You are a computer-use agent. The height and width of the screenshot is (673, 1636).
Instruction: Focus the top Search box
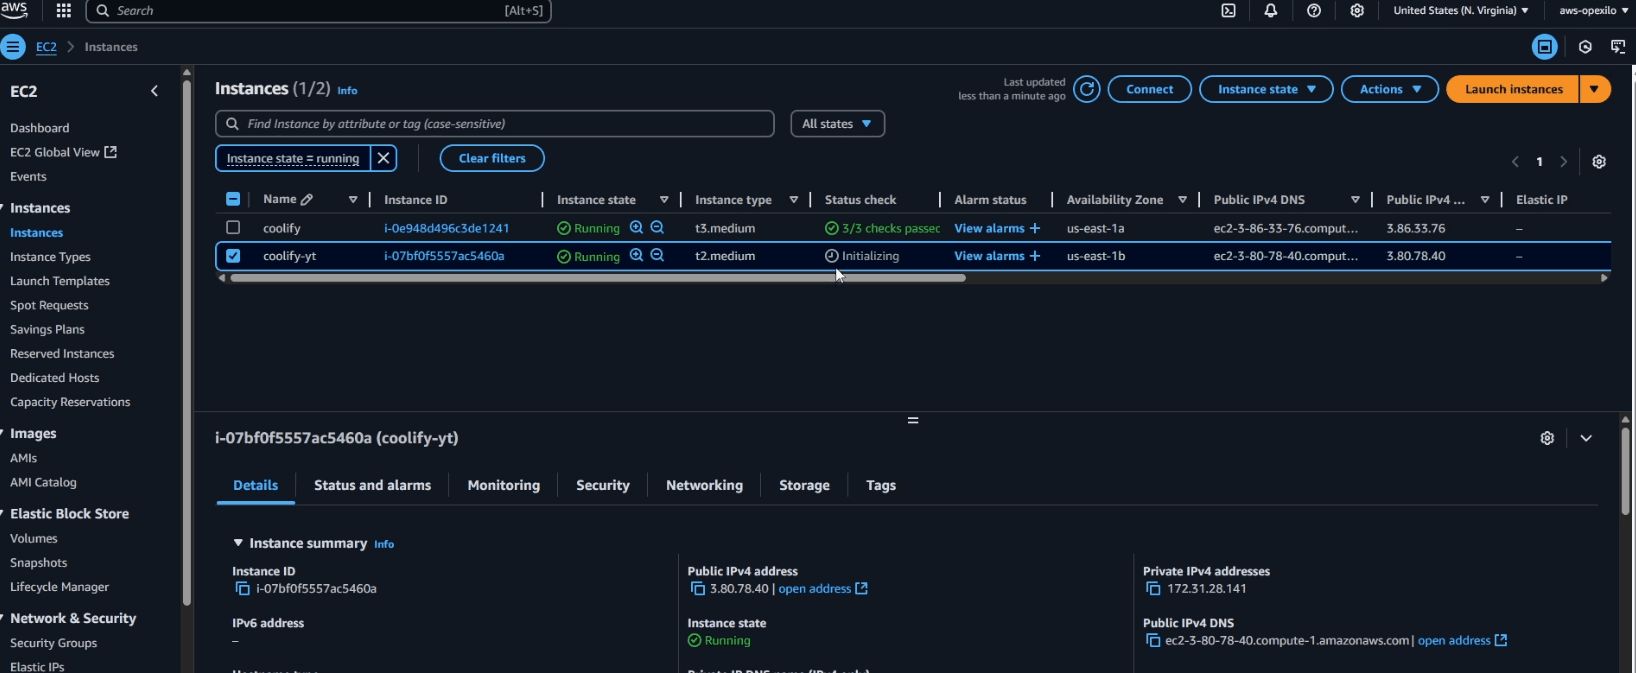coord(319,11)
